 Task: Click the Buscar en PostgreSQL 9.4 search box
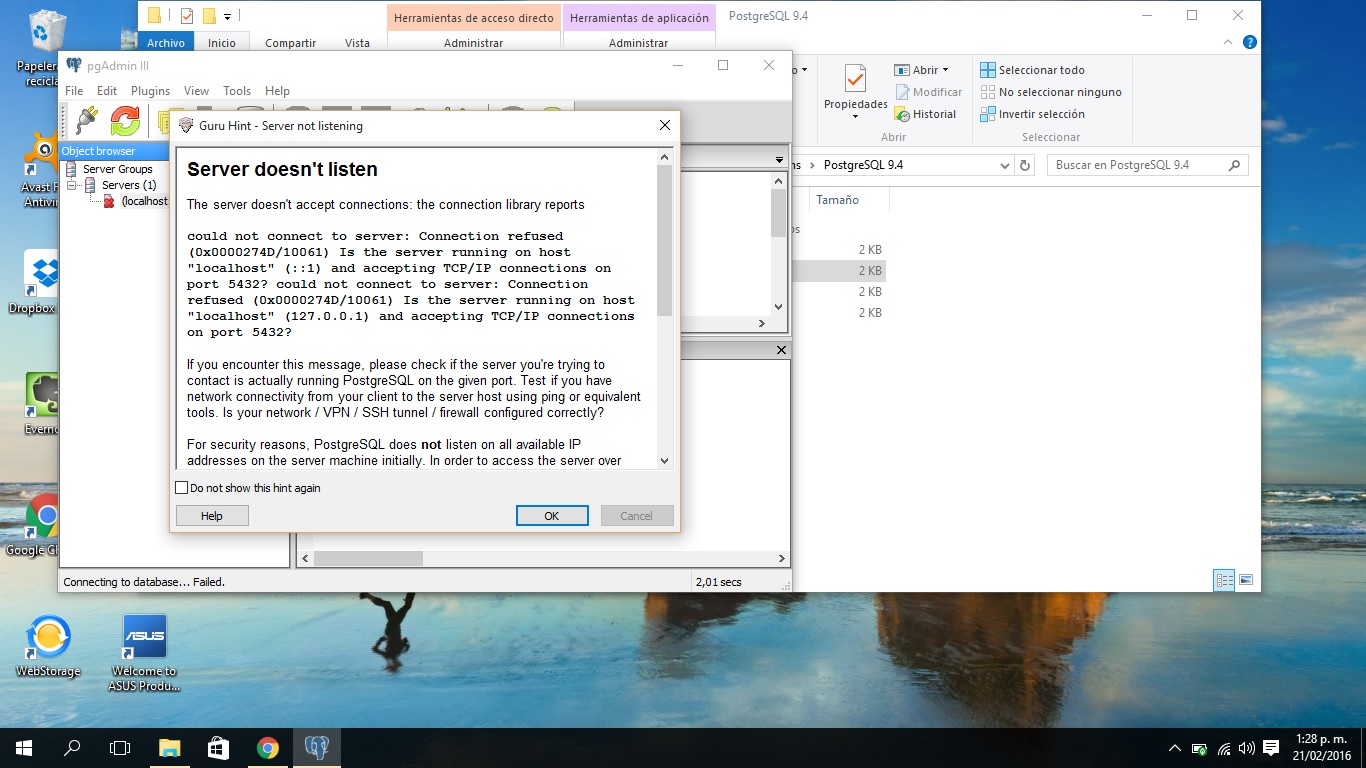coord(1138,165)
